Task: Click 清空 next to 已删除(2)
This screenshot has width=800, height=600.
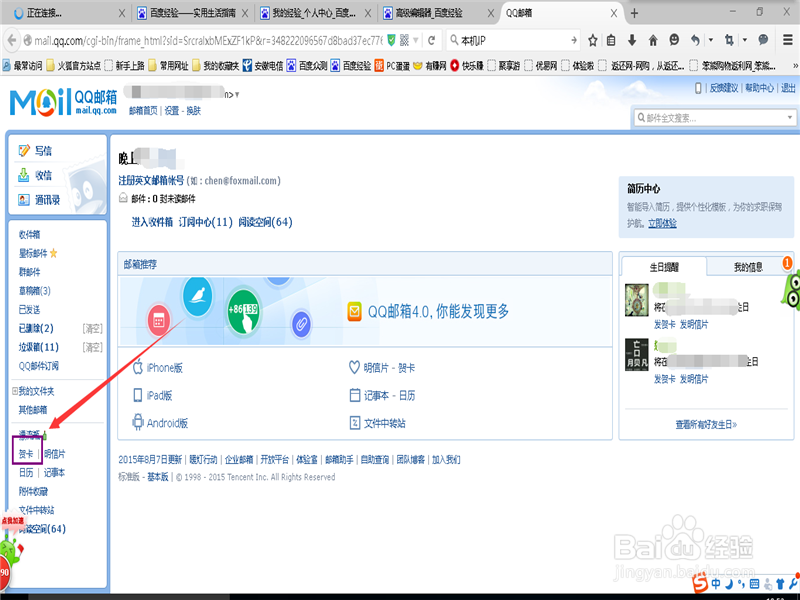Action: click(x=93, y=329)
